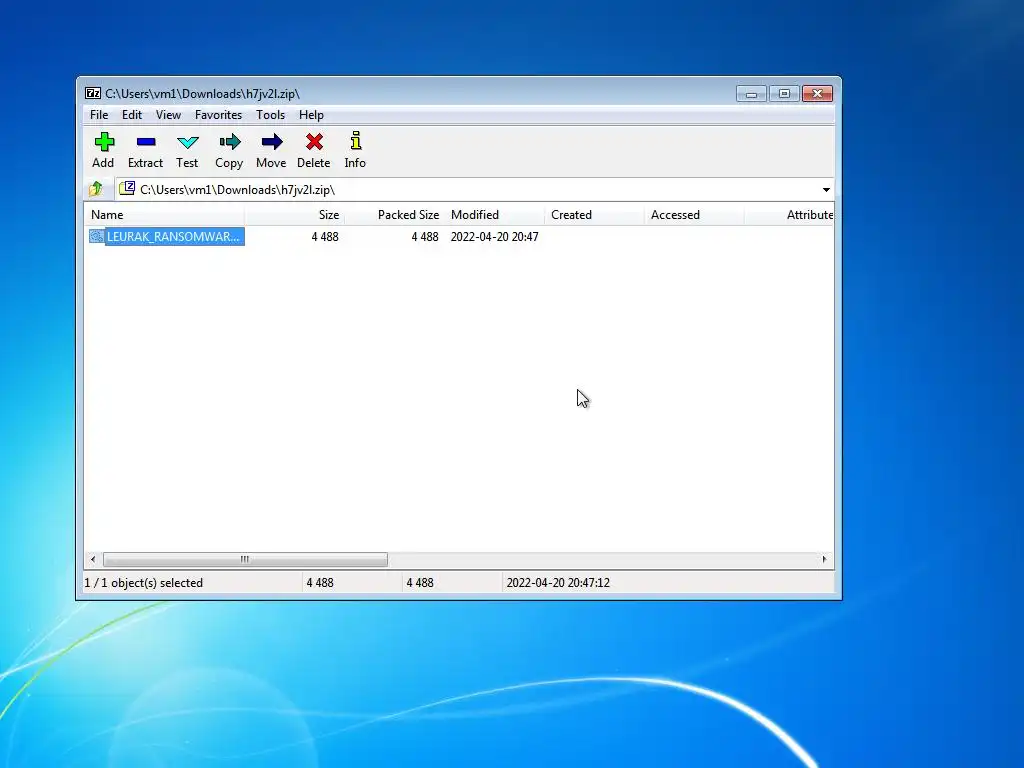The width and height of the screenshot is (1024, 768).
Task: Click the Move toolbar icon
Action: (271, 142)
